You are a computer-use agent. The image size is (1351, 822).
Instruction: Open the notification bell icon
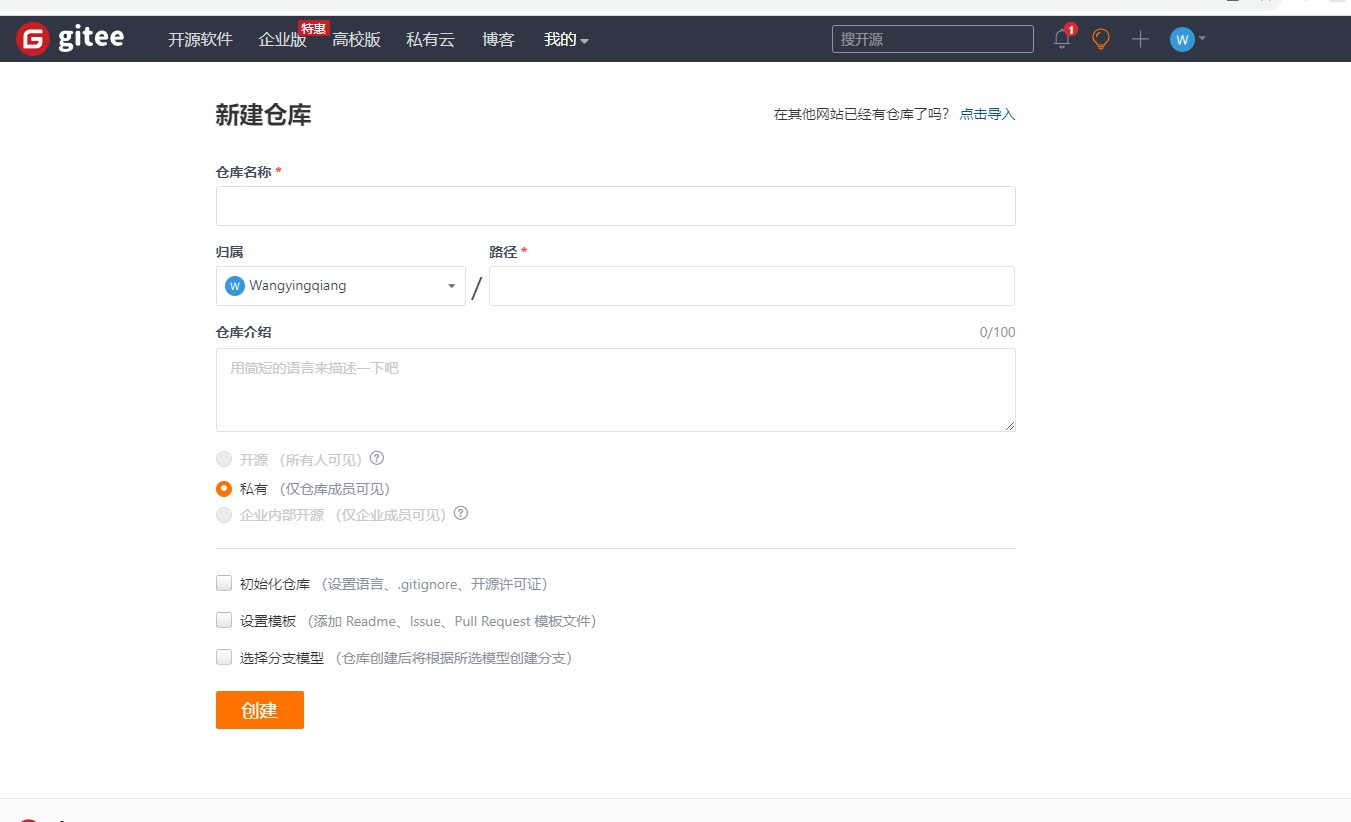click(1062, 39)
